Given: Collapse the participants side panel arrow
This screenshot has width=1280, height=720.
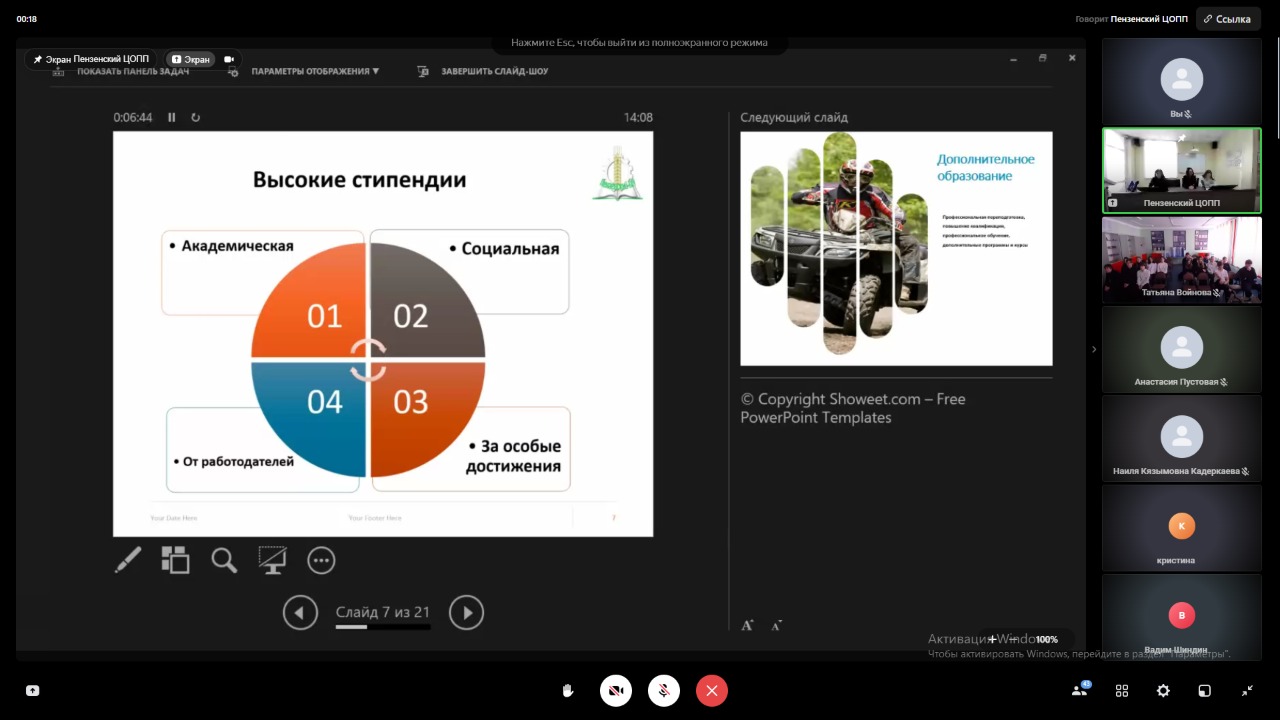Looking at the screenshot, I should tap(1093, 349).
